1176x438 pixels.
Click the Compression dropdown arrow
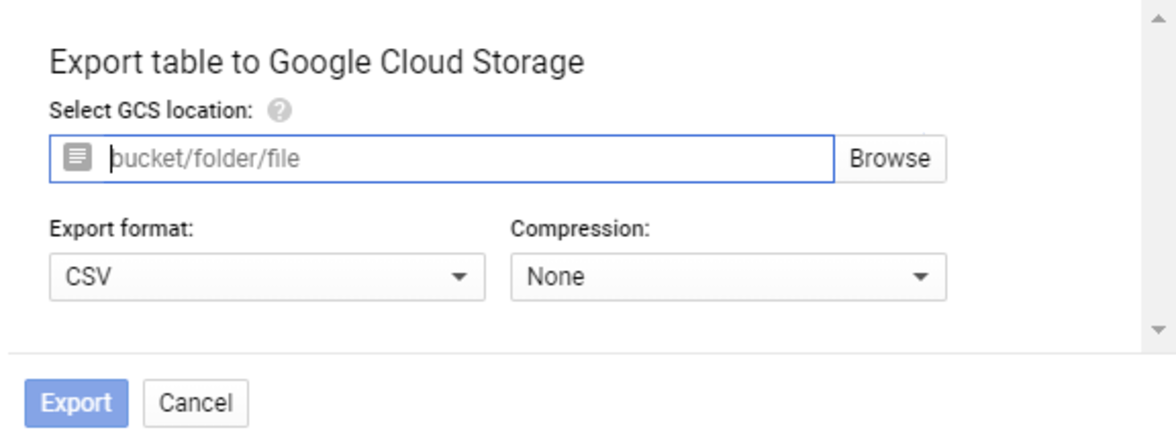[921, 277]
